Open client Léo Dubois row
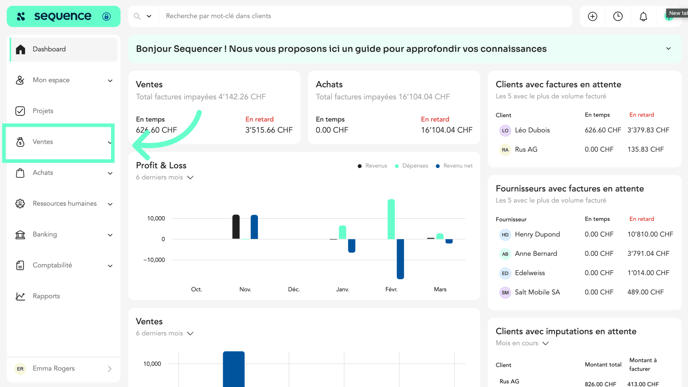 coord(584,130)
